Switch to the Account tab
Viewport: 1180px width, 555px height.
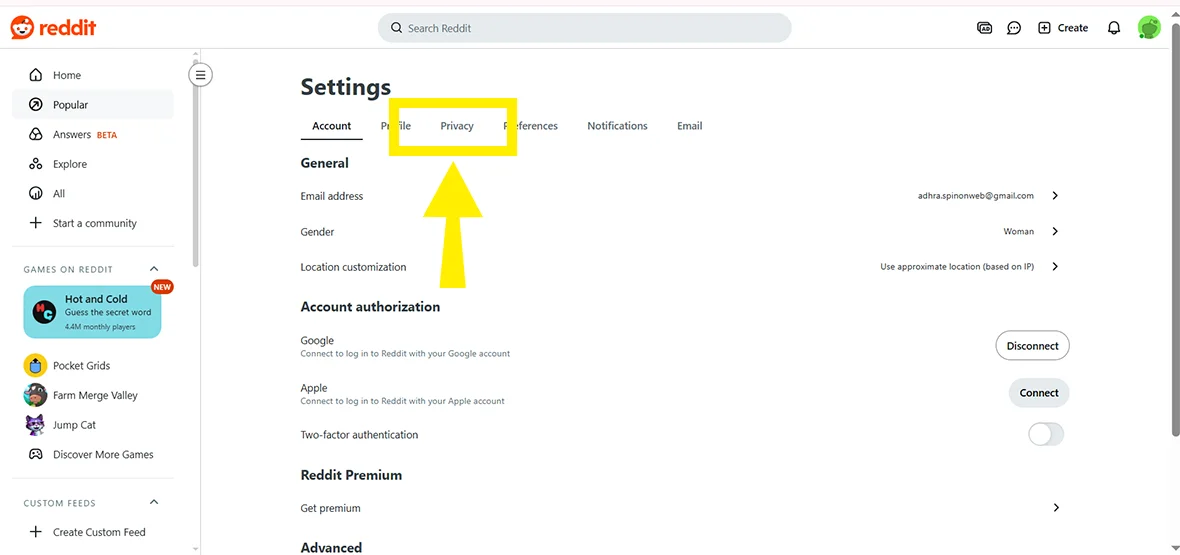[332, 126]
